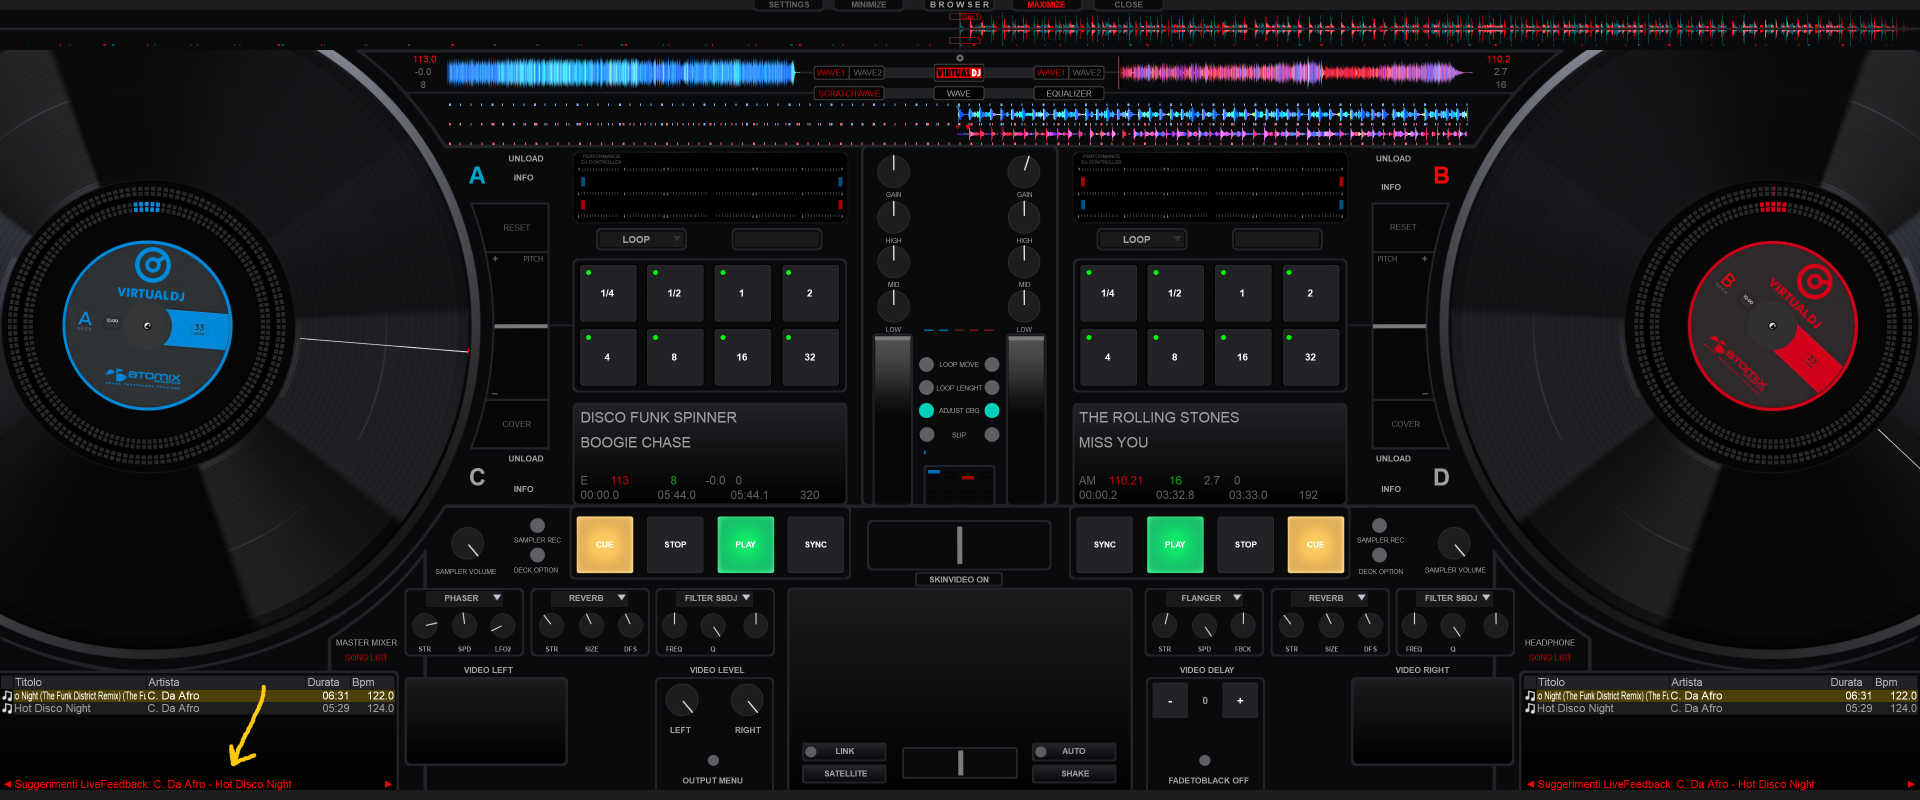The image size is (1920, 800).
Task: Click left deck HIGH EQ knob
Action: [x=893, y=216]
